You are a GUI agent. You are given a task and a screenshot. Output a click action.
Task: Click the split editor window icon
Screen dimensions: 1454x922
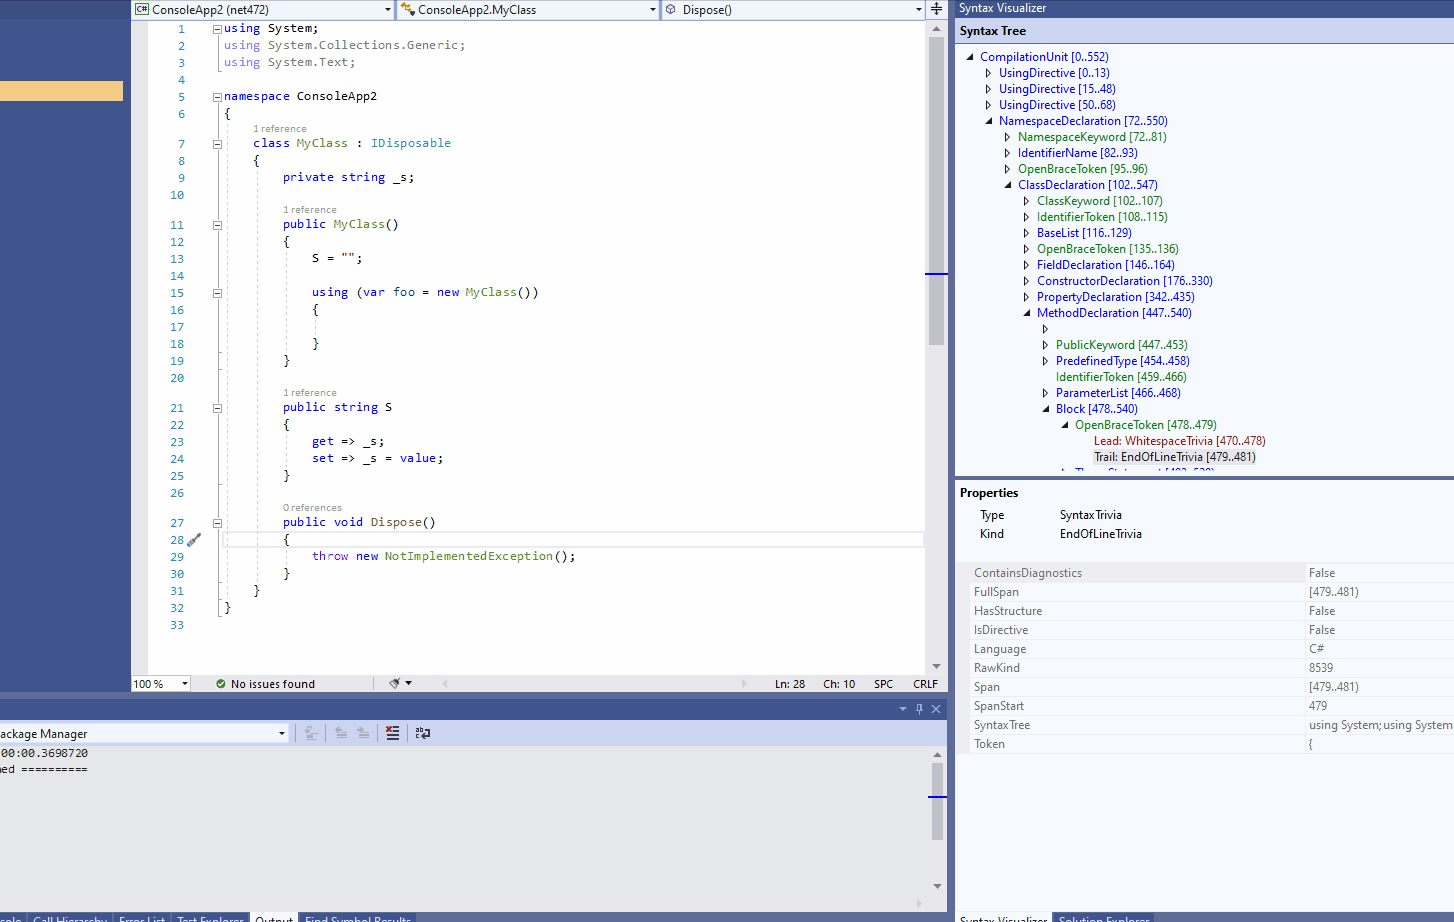click(x=937, y=9)
